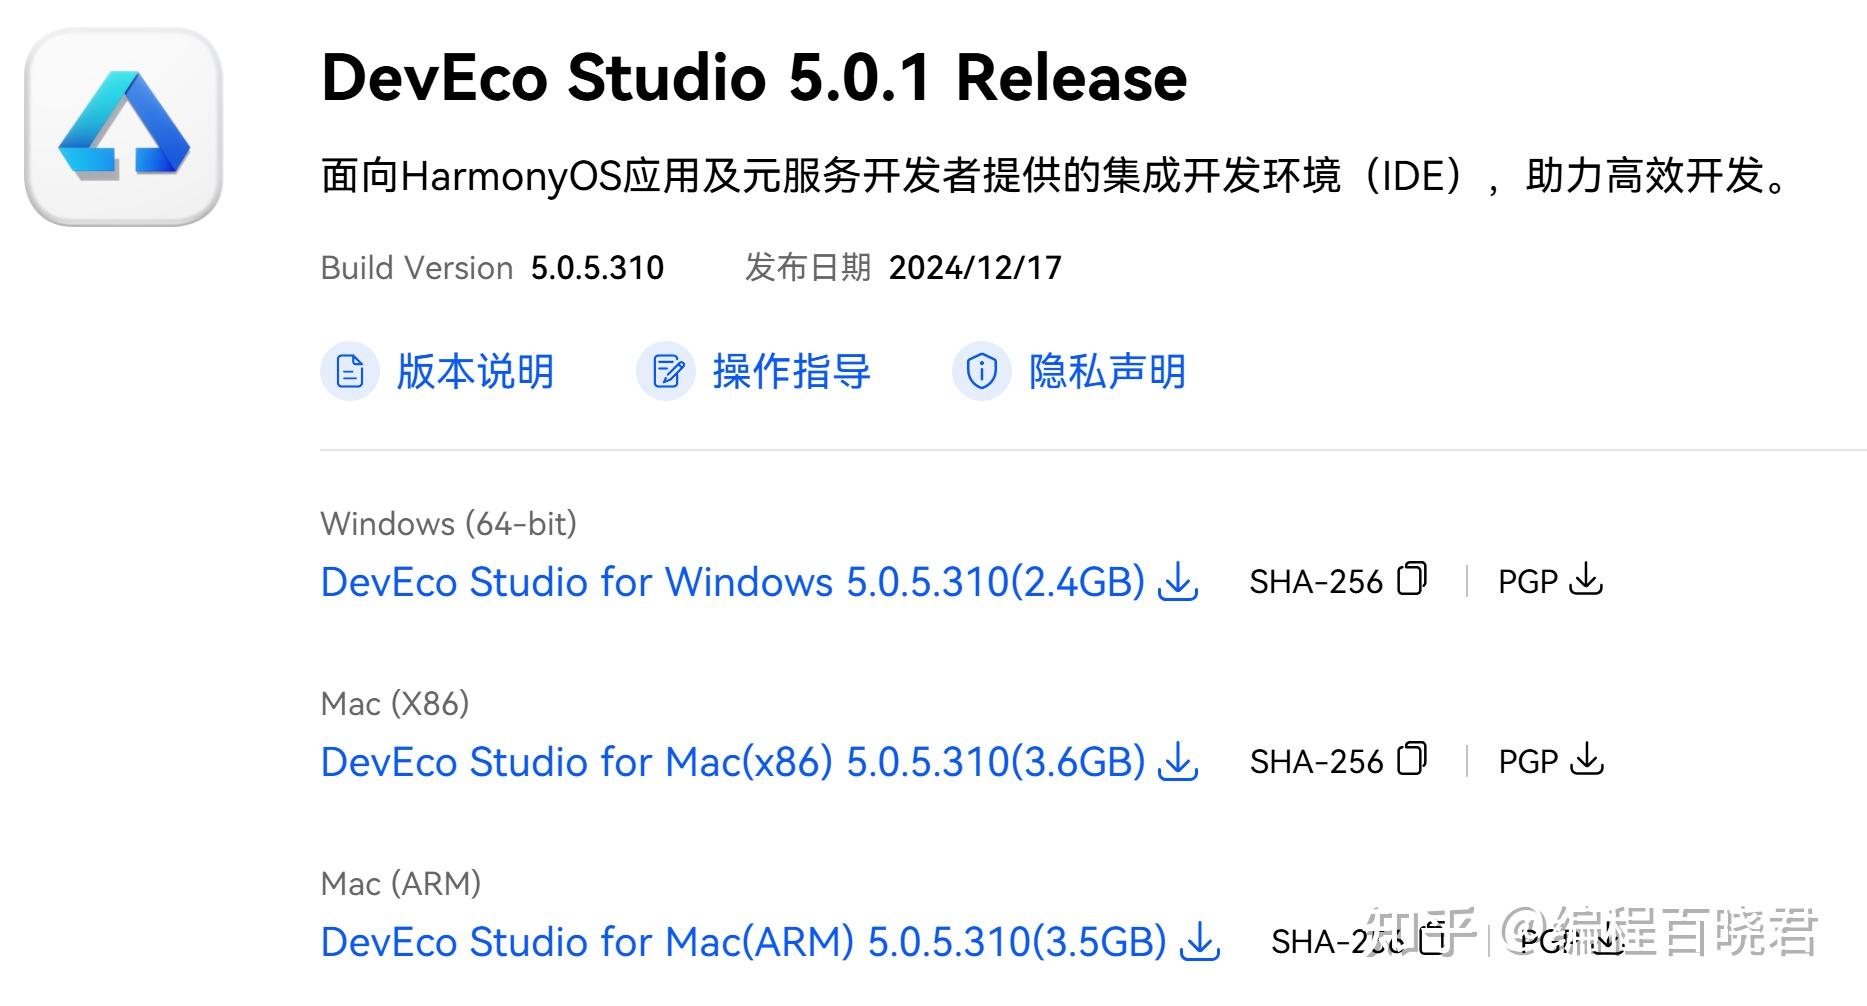The height and width of the screenshot is (1006, 1867).
Task: Copy the Windows SHA-256 hash with the copy icon
Action: pyautogui.click(x=1412, y=579)
